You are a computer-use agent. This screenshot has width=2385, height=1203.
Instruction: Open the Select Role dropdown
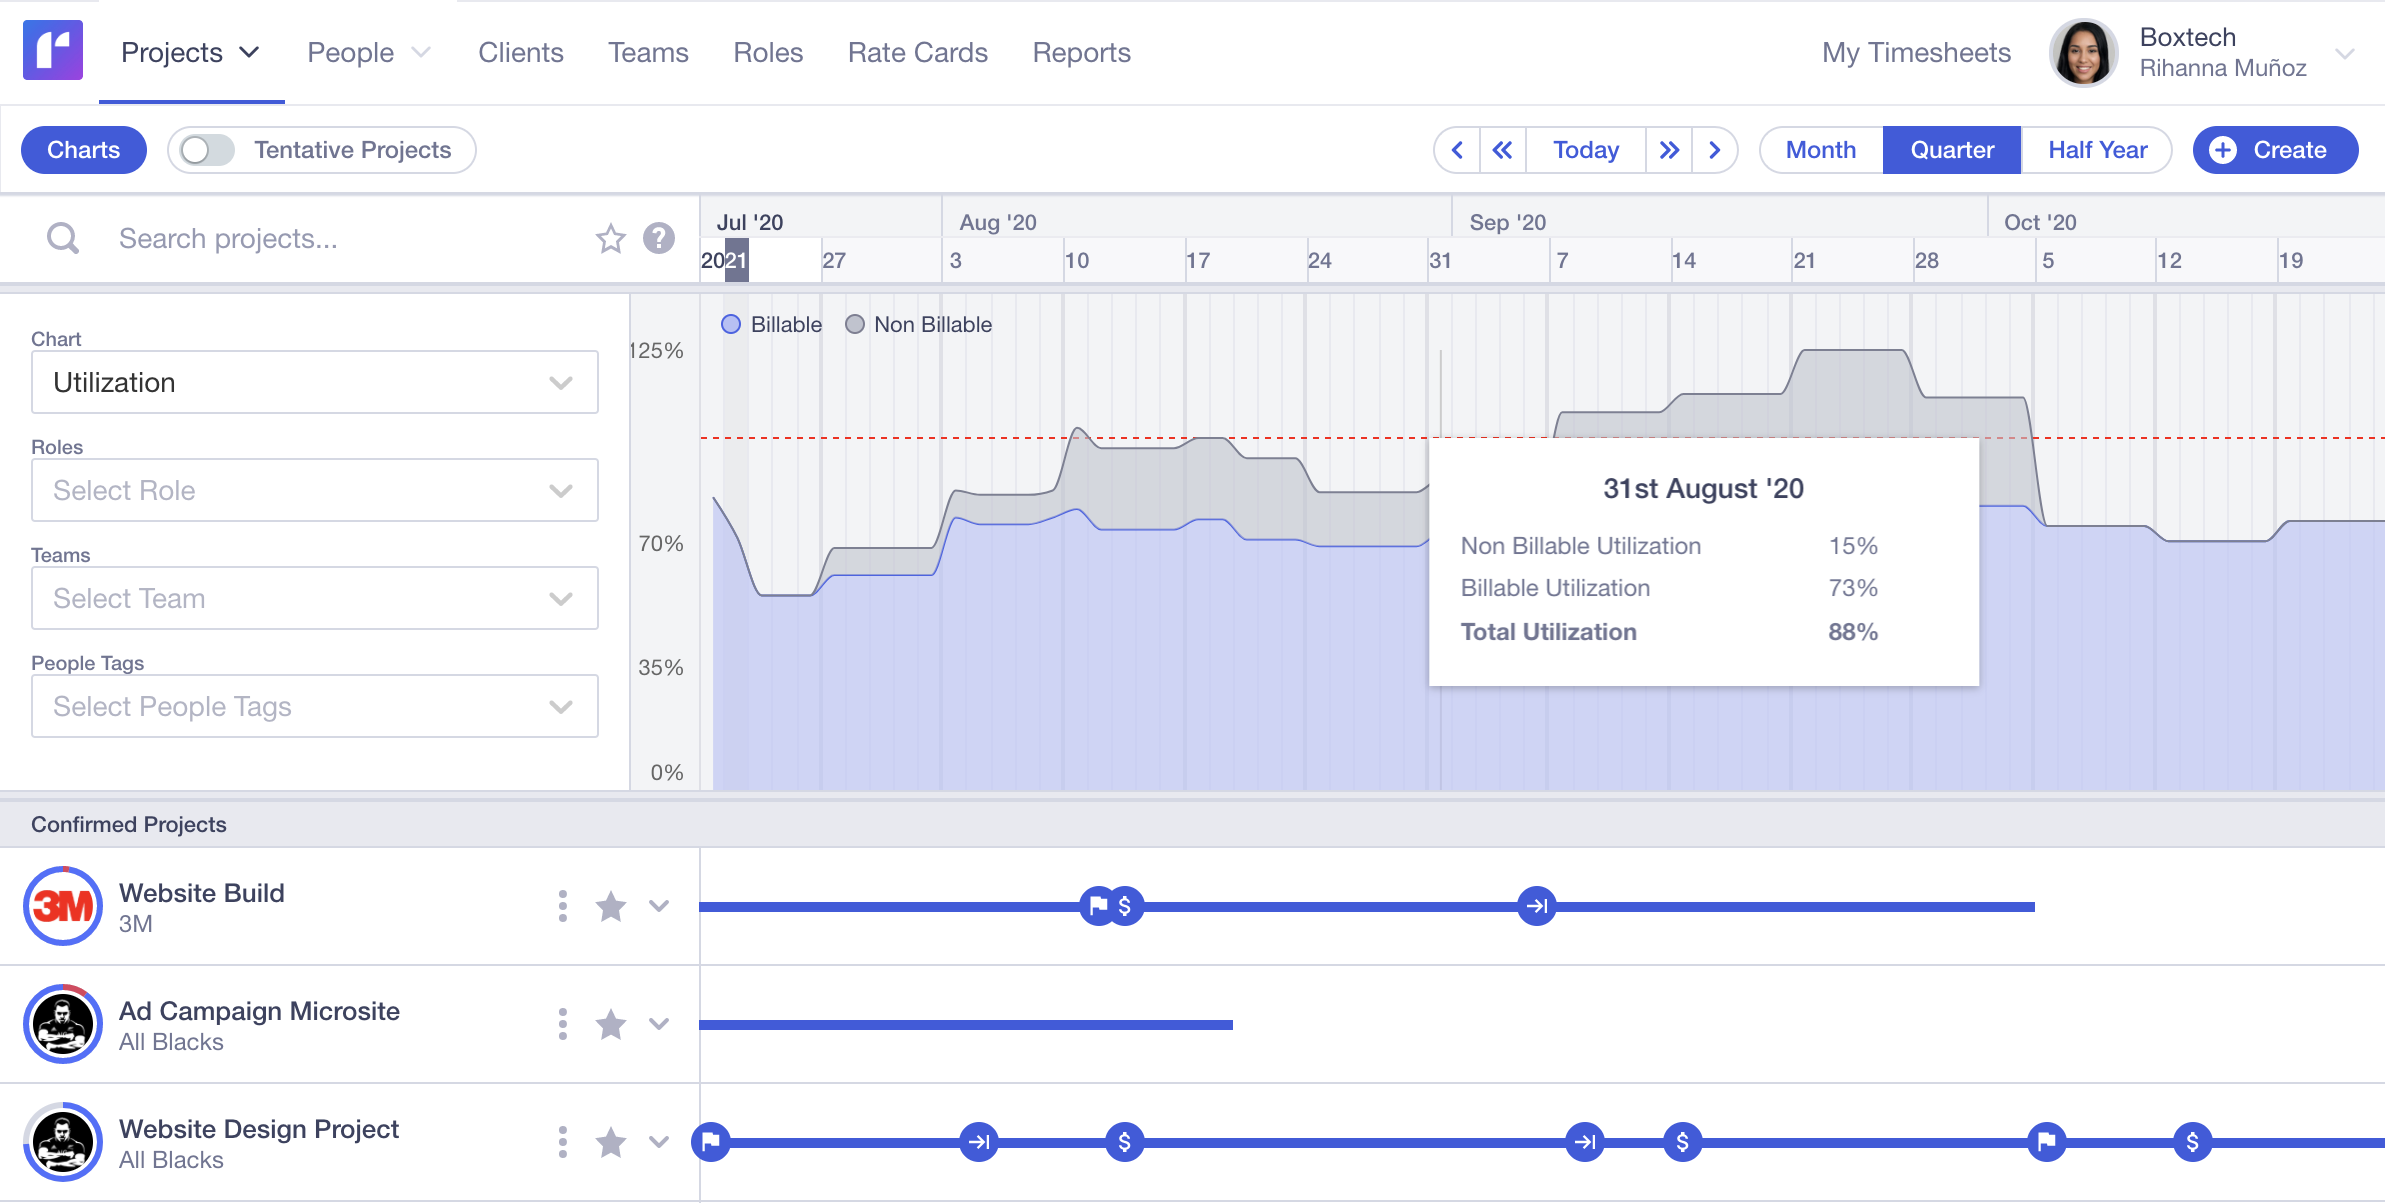point(315,490)
